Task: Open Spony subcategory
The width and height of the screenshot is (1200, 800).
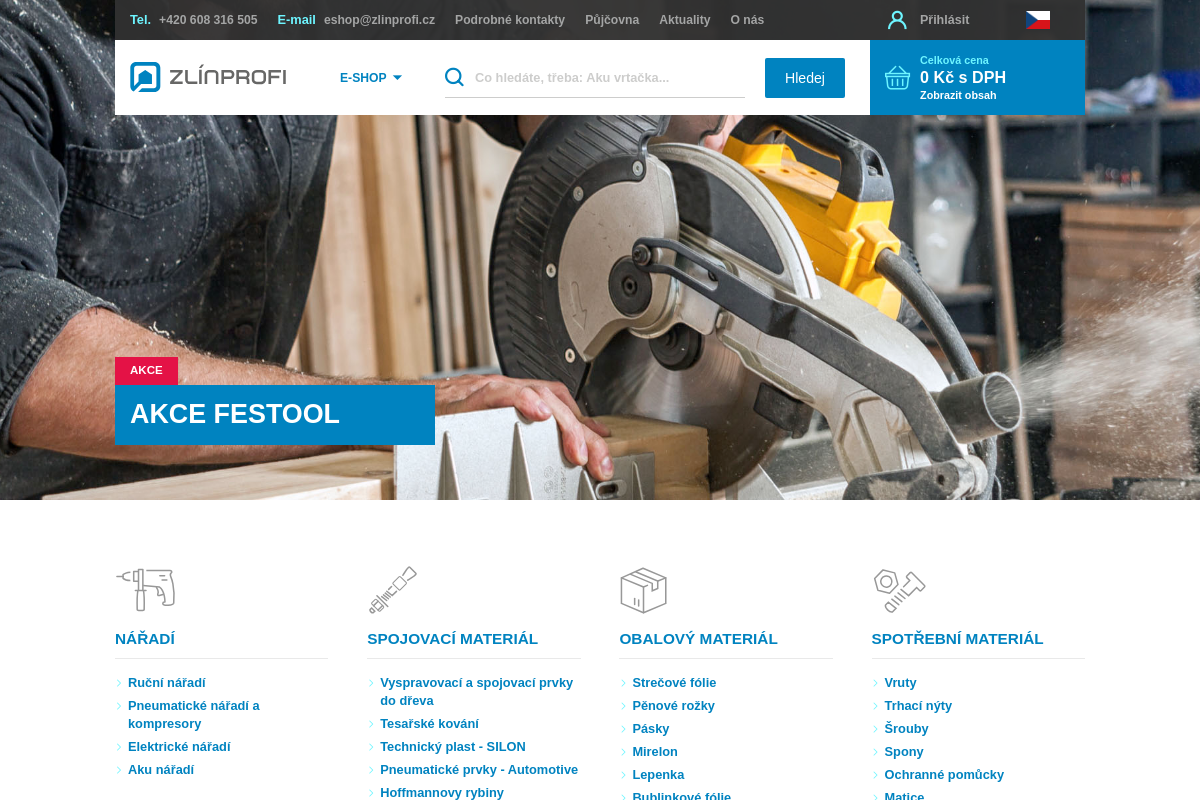Action: click(904, 752)
